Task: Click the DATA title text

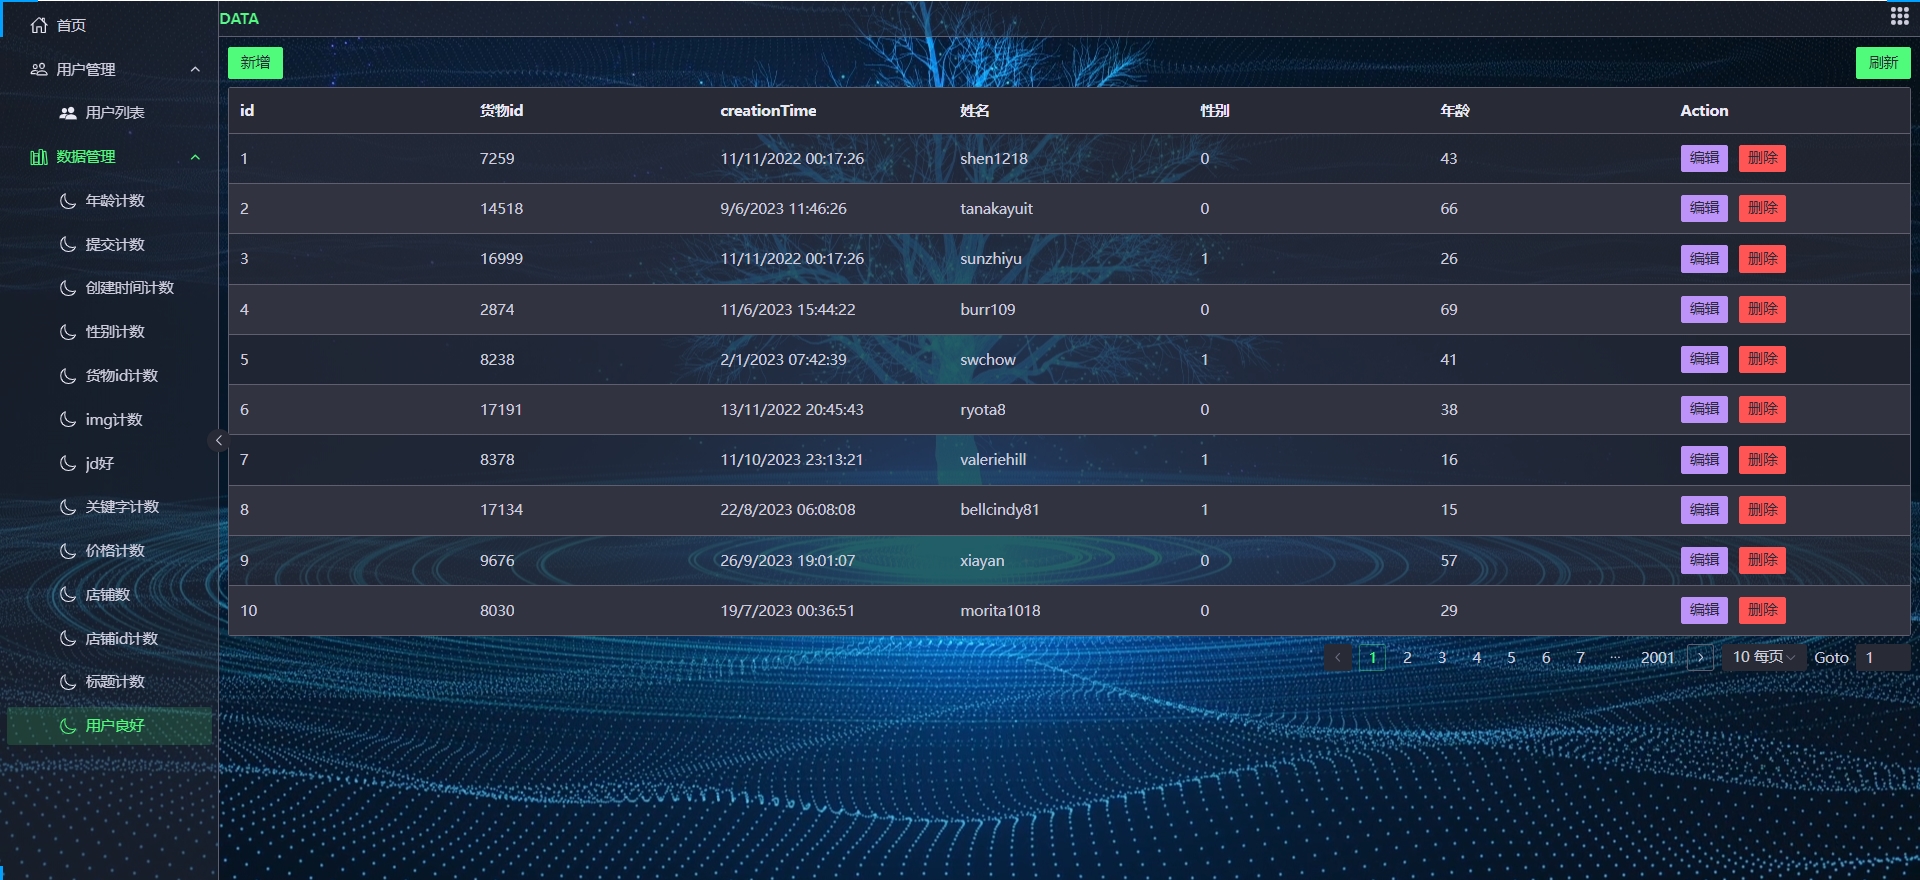Action: pyautogui.click(x=239, y=19)
